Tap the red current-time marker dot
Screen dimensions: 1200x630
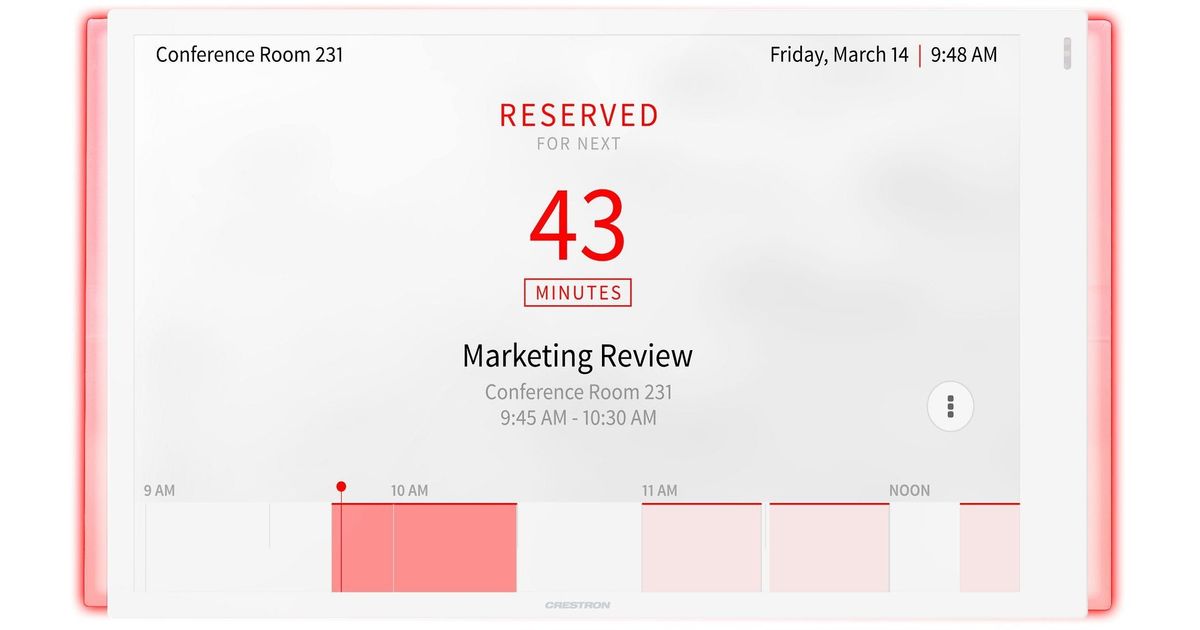tap(341, 487)
